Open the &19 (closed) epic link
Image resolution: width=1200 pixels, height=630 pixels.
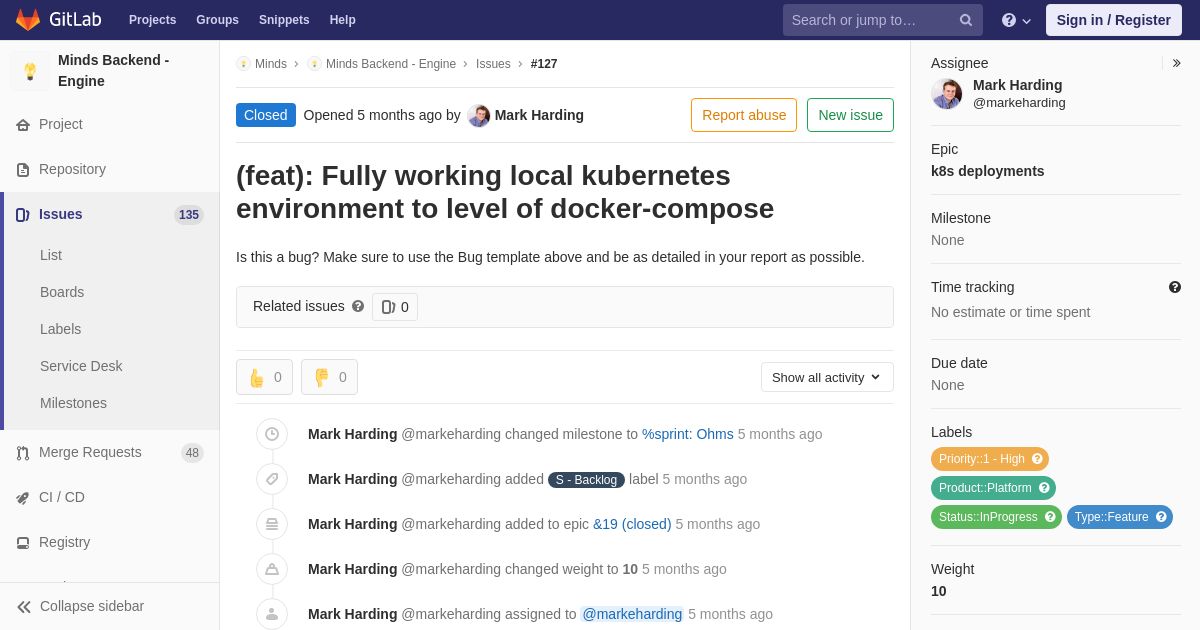[632, 524]
